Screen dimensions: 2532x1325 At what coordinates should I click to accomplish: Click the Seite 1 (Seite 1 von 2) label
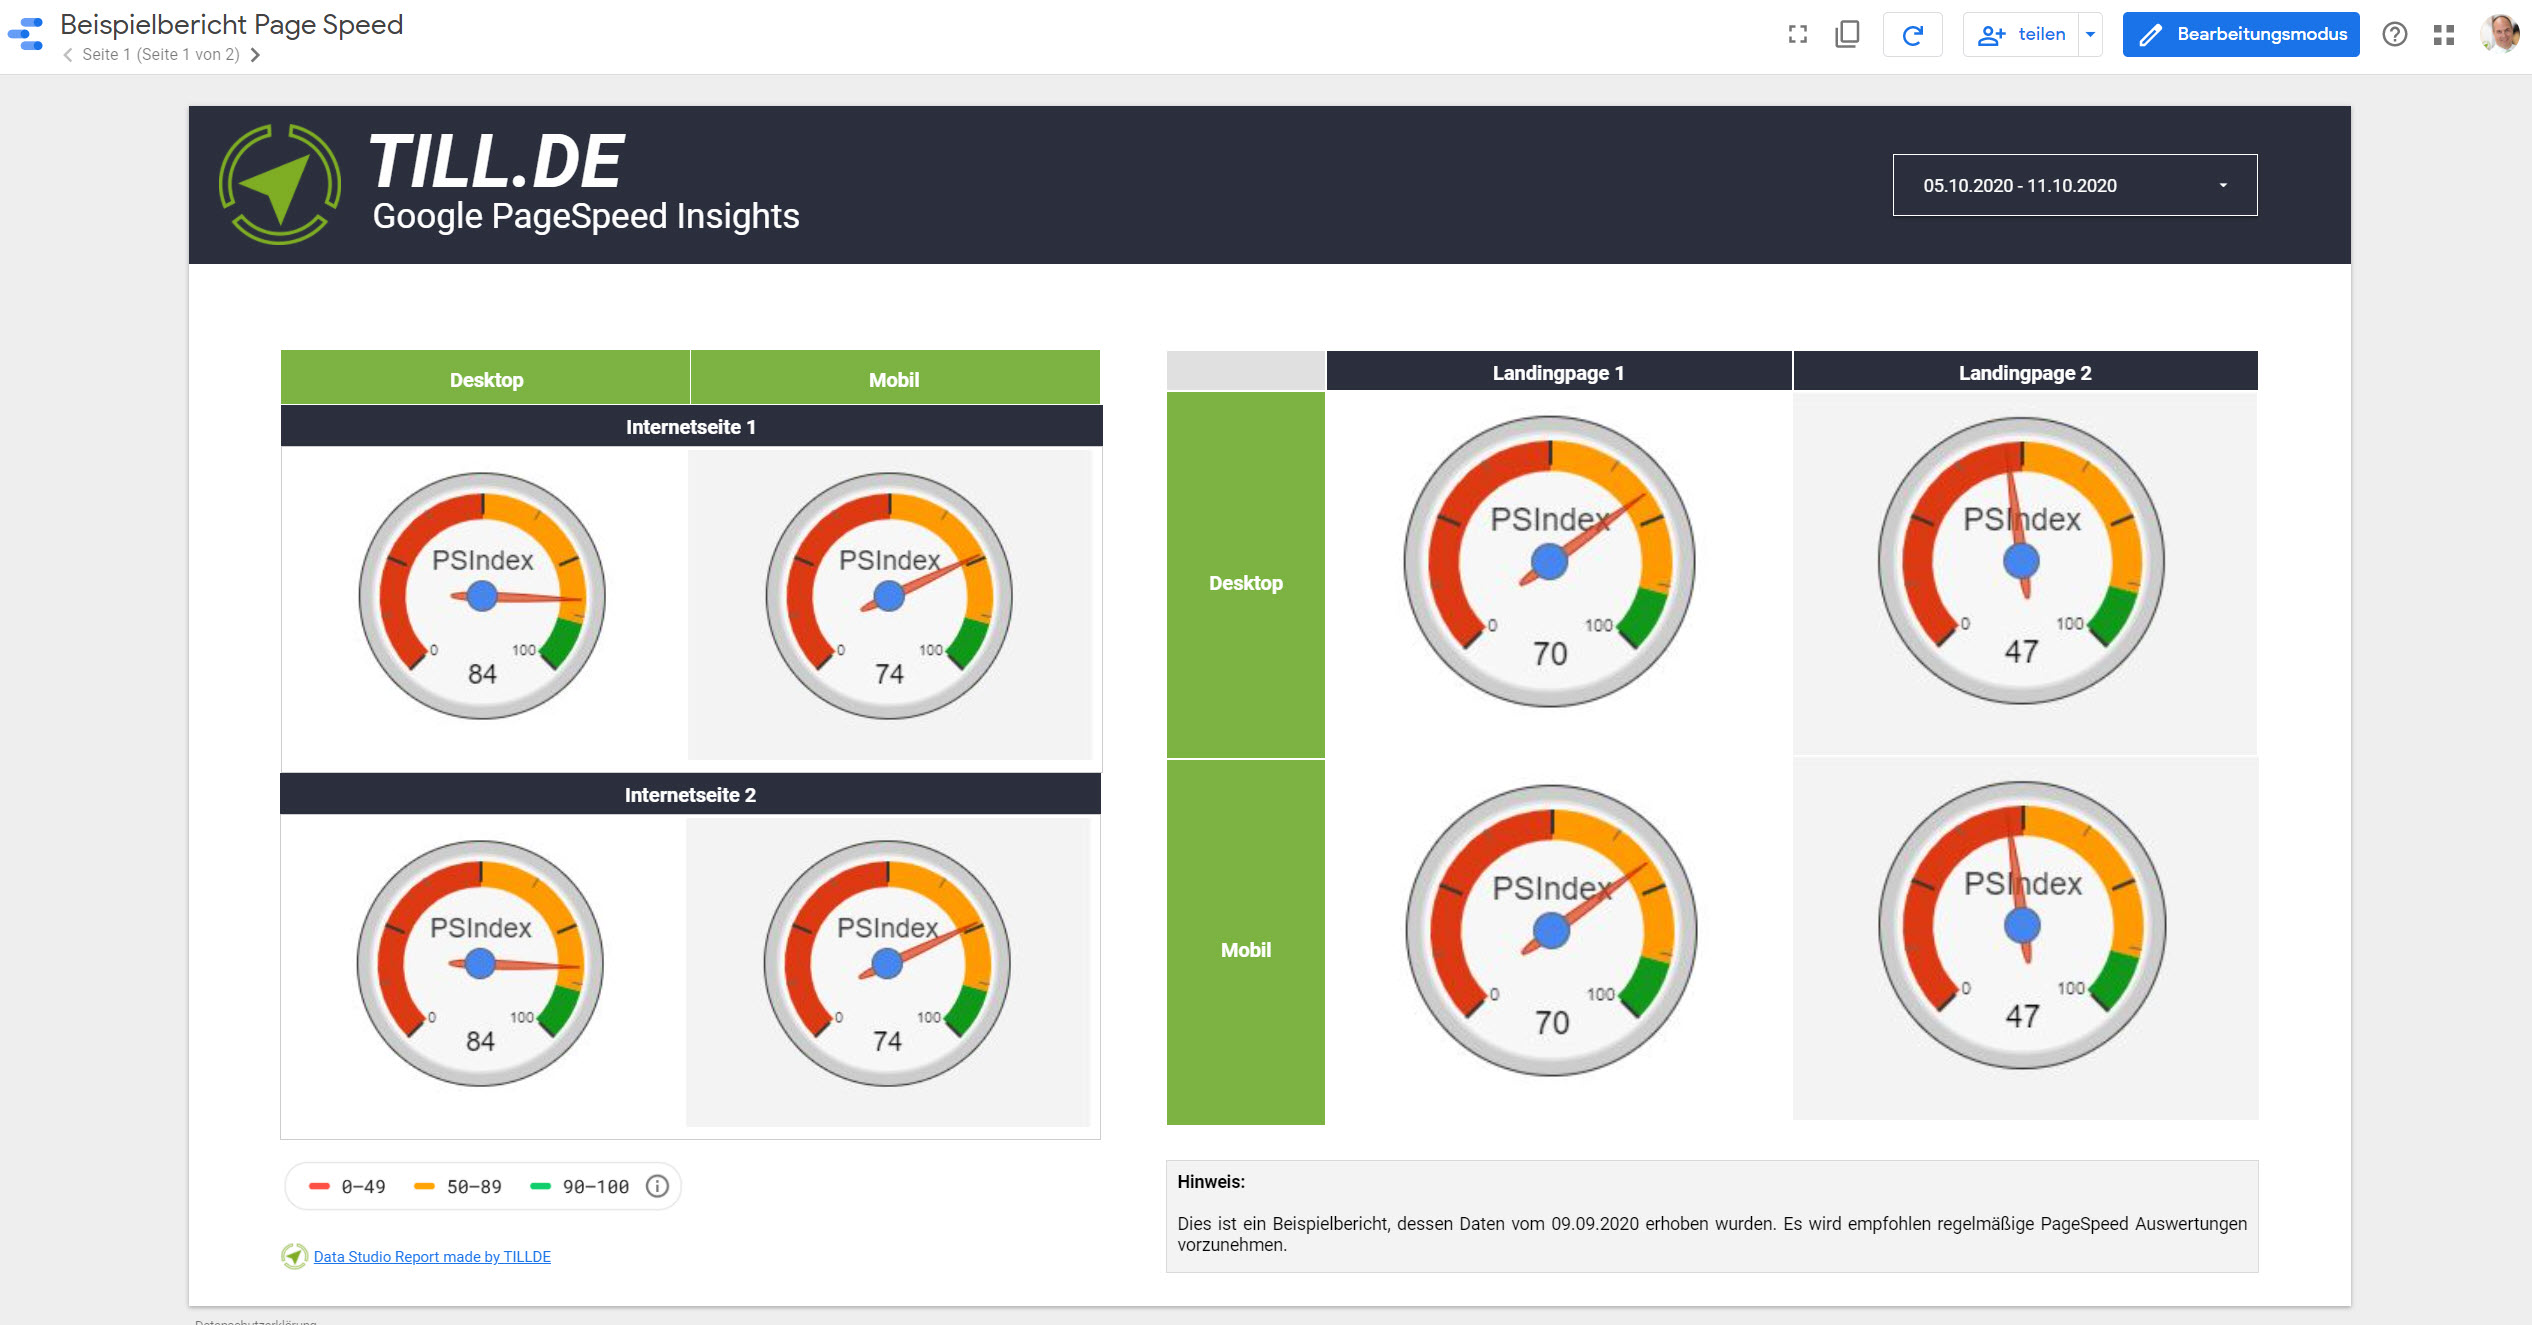click(x=161, y=55)
